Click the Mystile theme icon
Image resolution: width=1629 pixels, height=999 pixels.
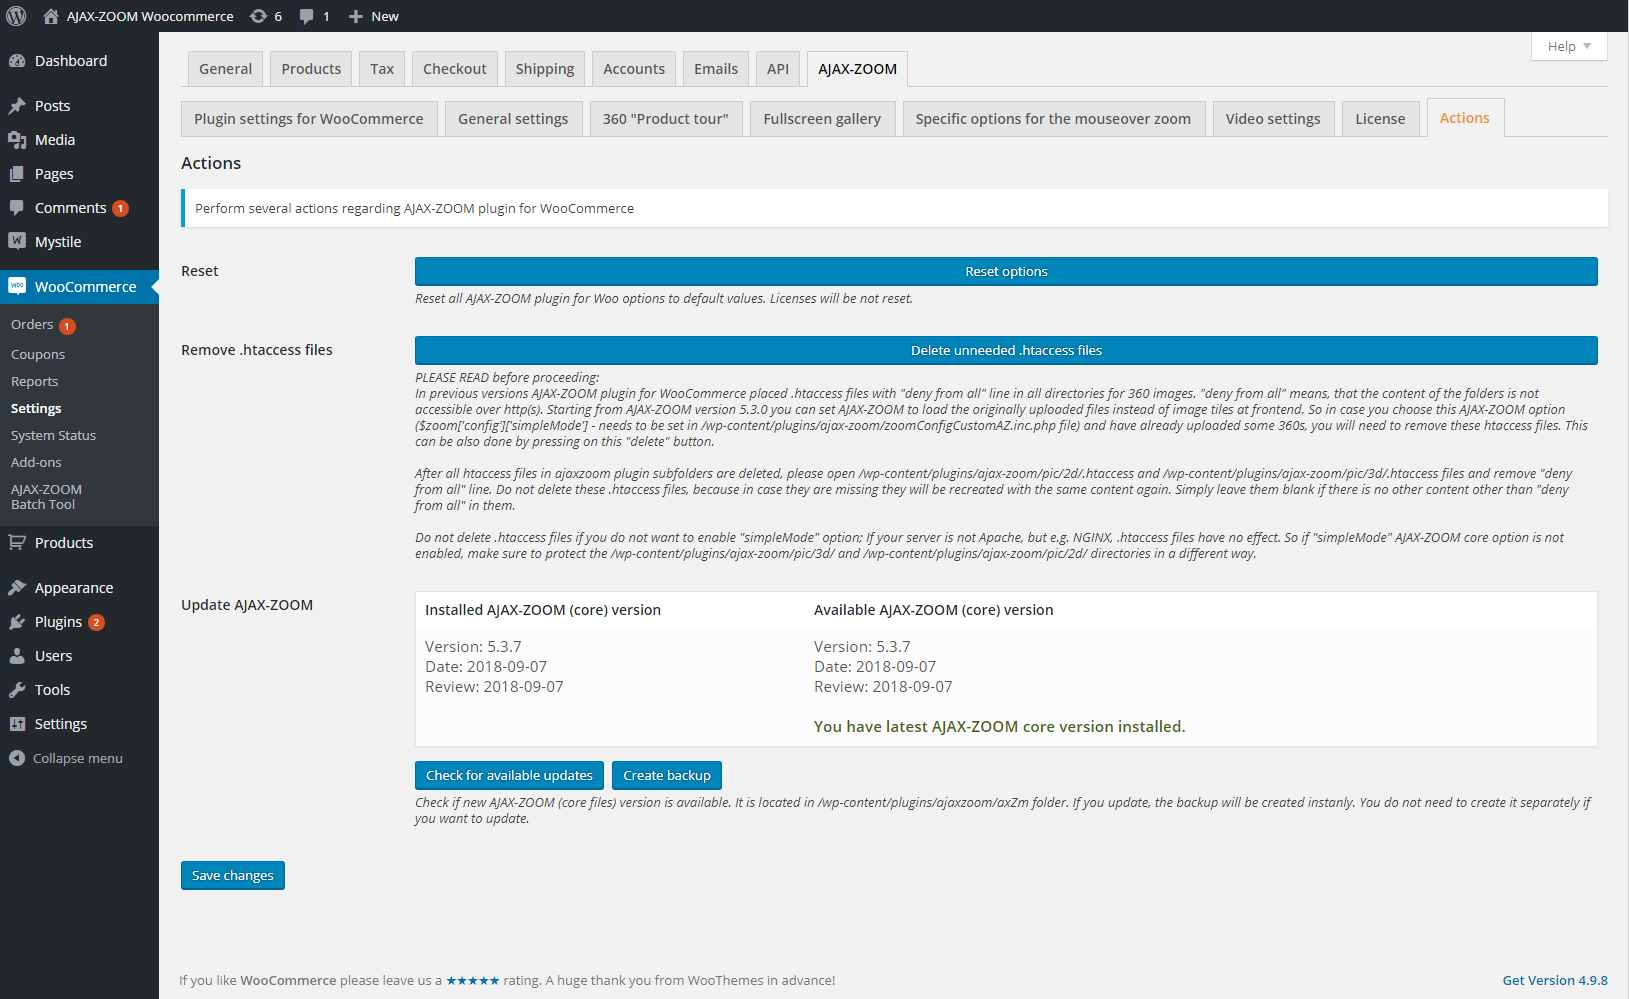(17, 241)
